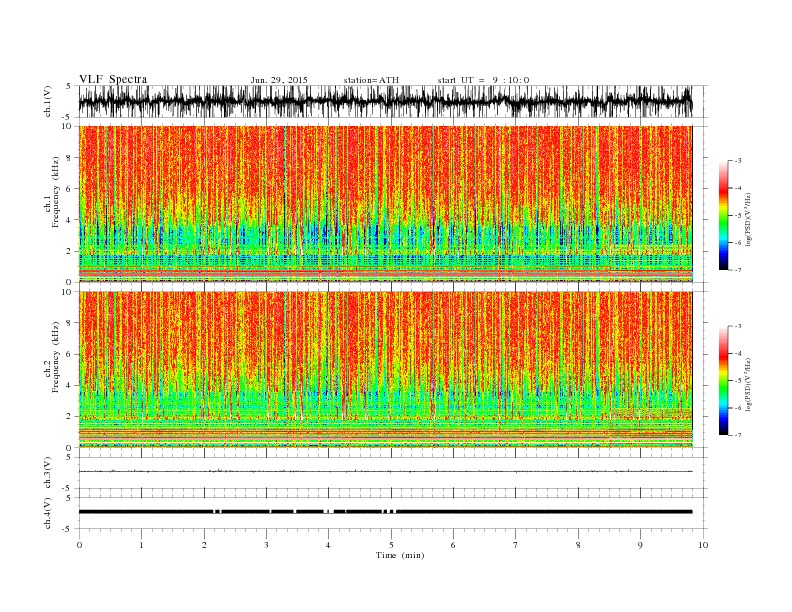The width and height of the screenshot is (792, 612).
Task: Click the "ch.4(V)" axis label
Action: click(x=48, y=513)
